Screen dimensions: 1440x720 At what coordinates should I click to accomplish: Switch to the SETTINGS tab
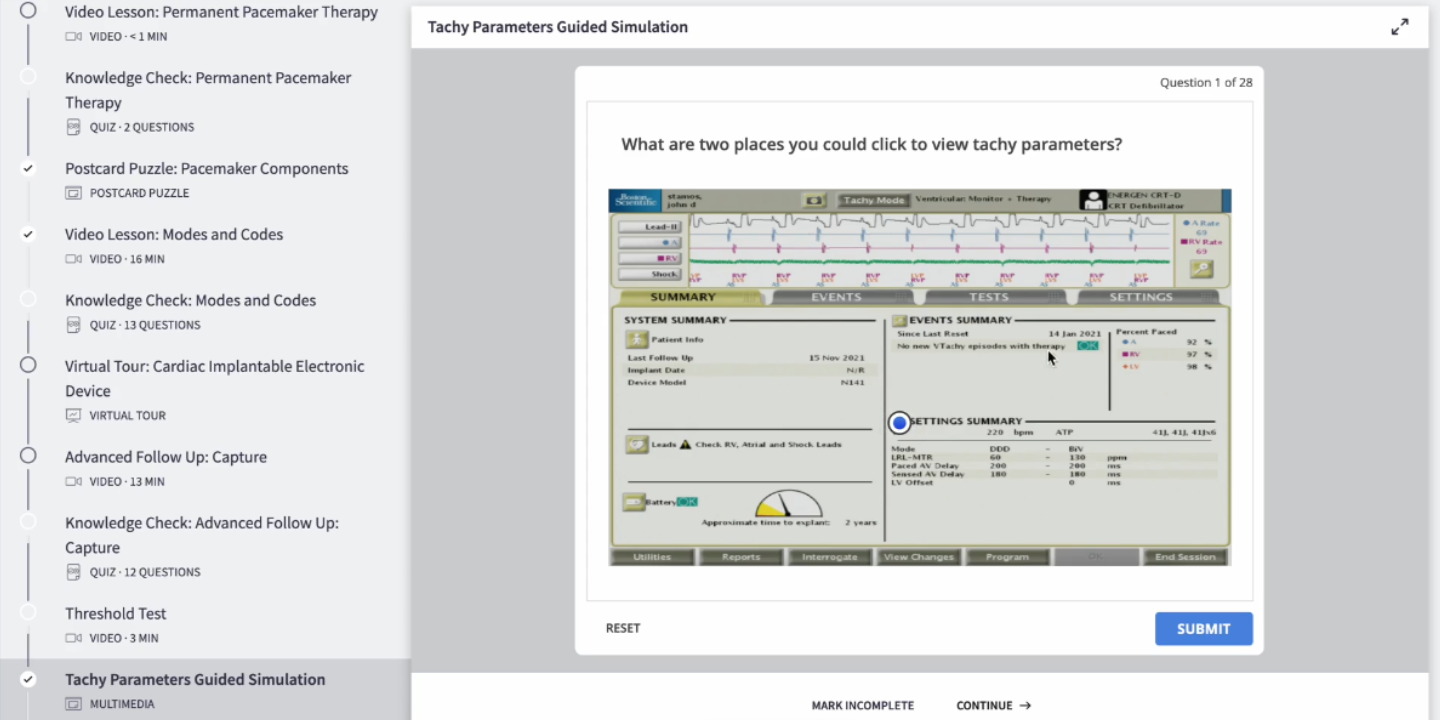click(x=1140, y=297)
